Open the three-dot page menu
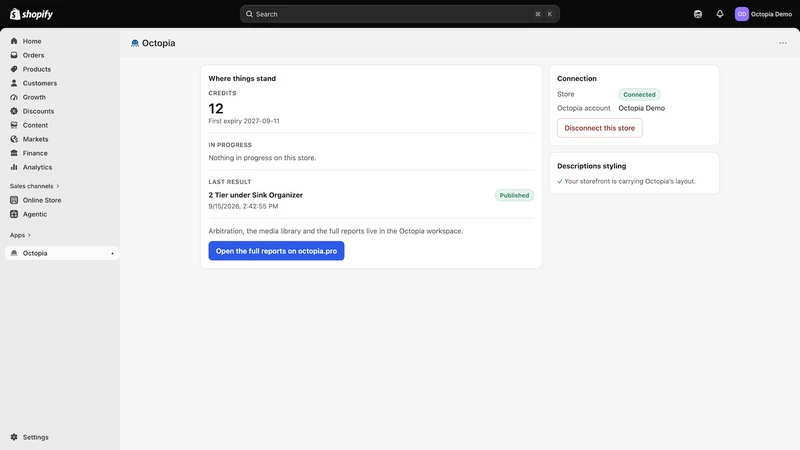 (x=783, y=43)
